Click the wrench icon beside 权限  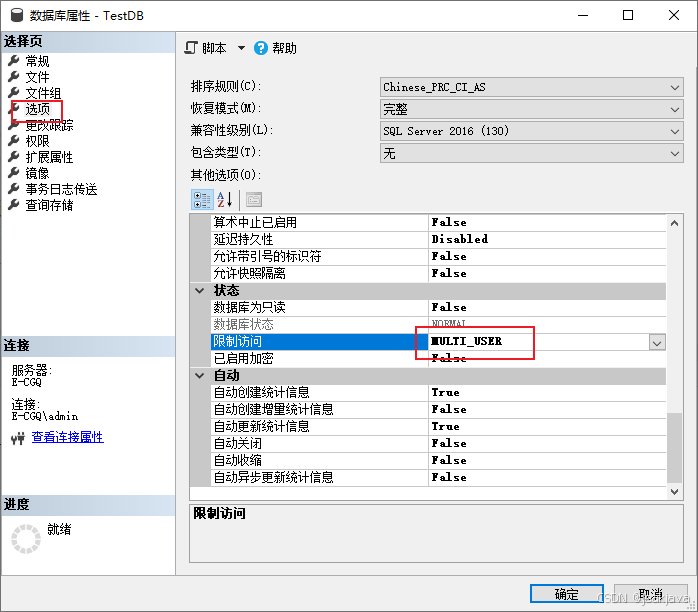[x=14, y=140]
